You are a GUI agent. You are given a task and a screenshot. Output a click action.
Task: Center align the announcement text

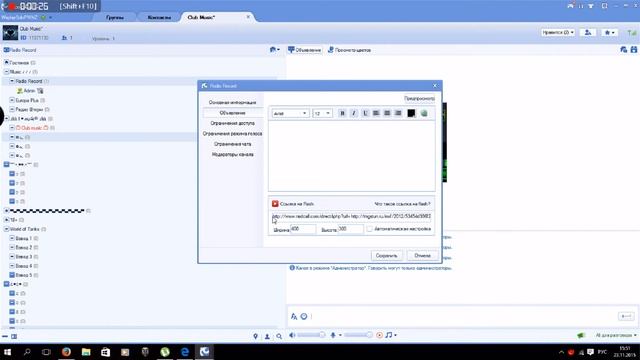(x=387, y=113)
